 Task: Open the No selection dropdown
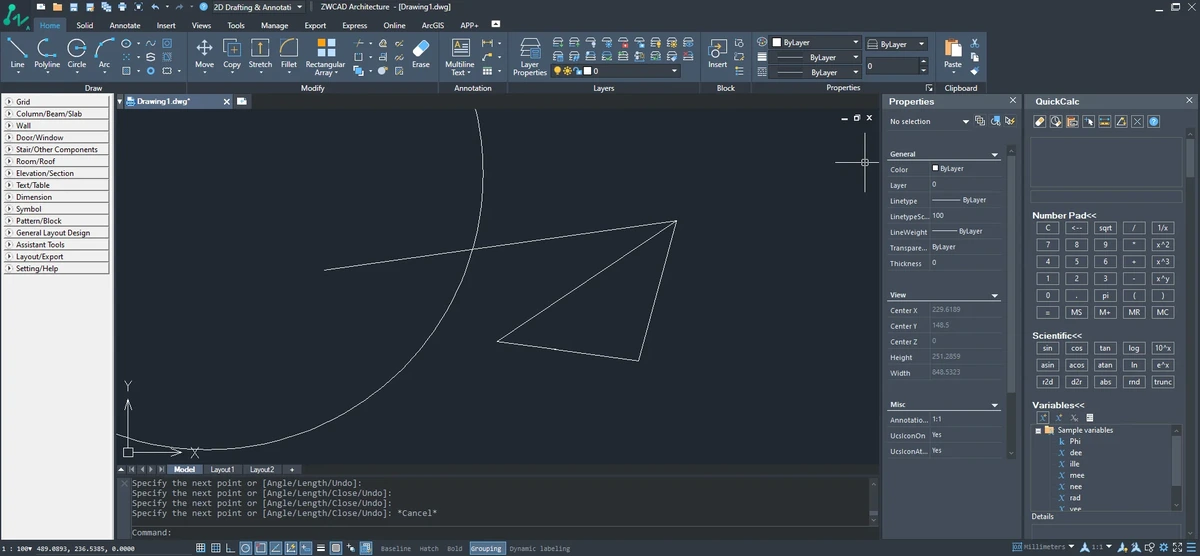point(929,121)
